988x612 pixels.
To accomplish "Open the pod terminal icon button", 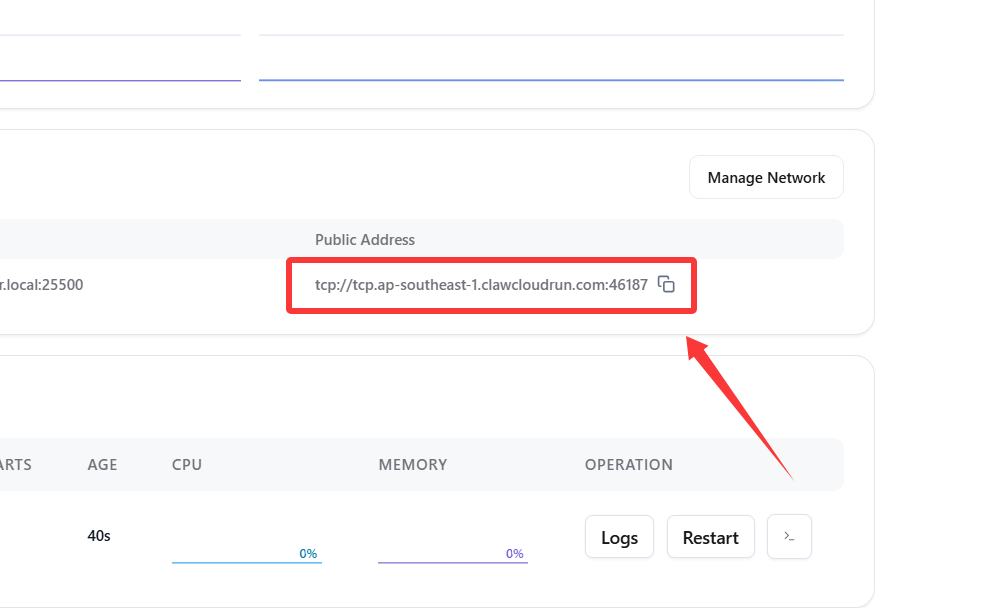I will coord(789,537).
